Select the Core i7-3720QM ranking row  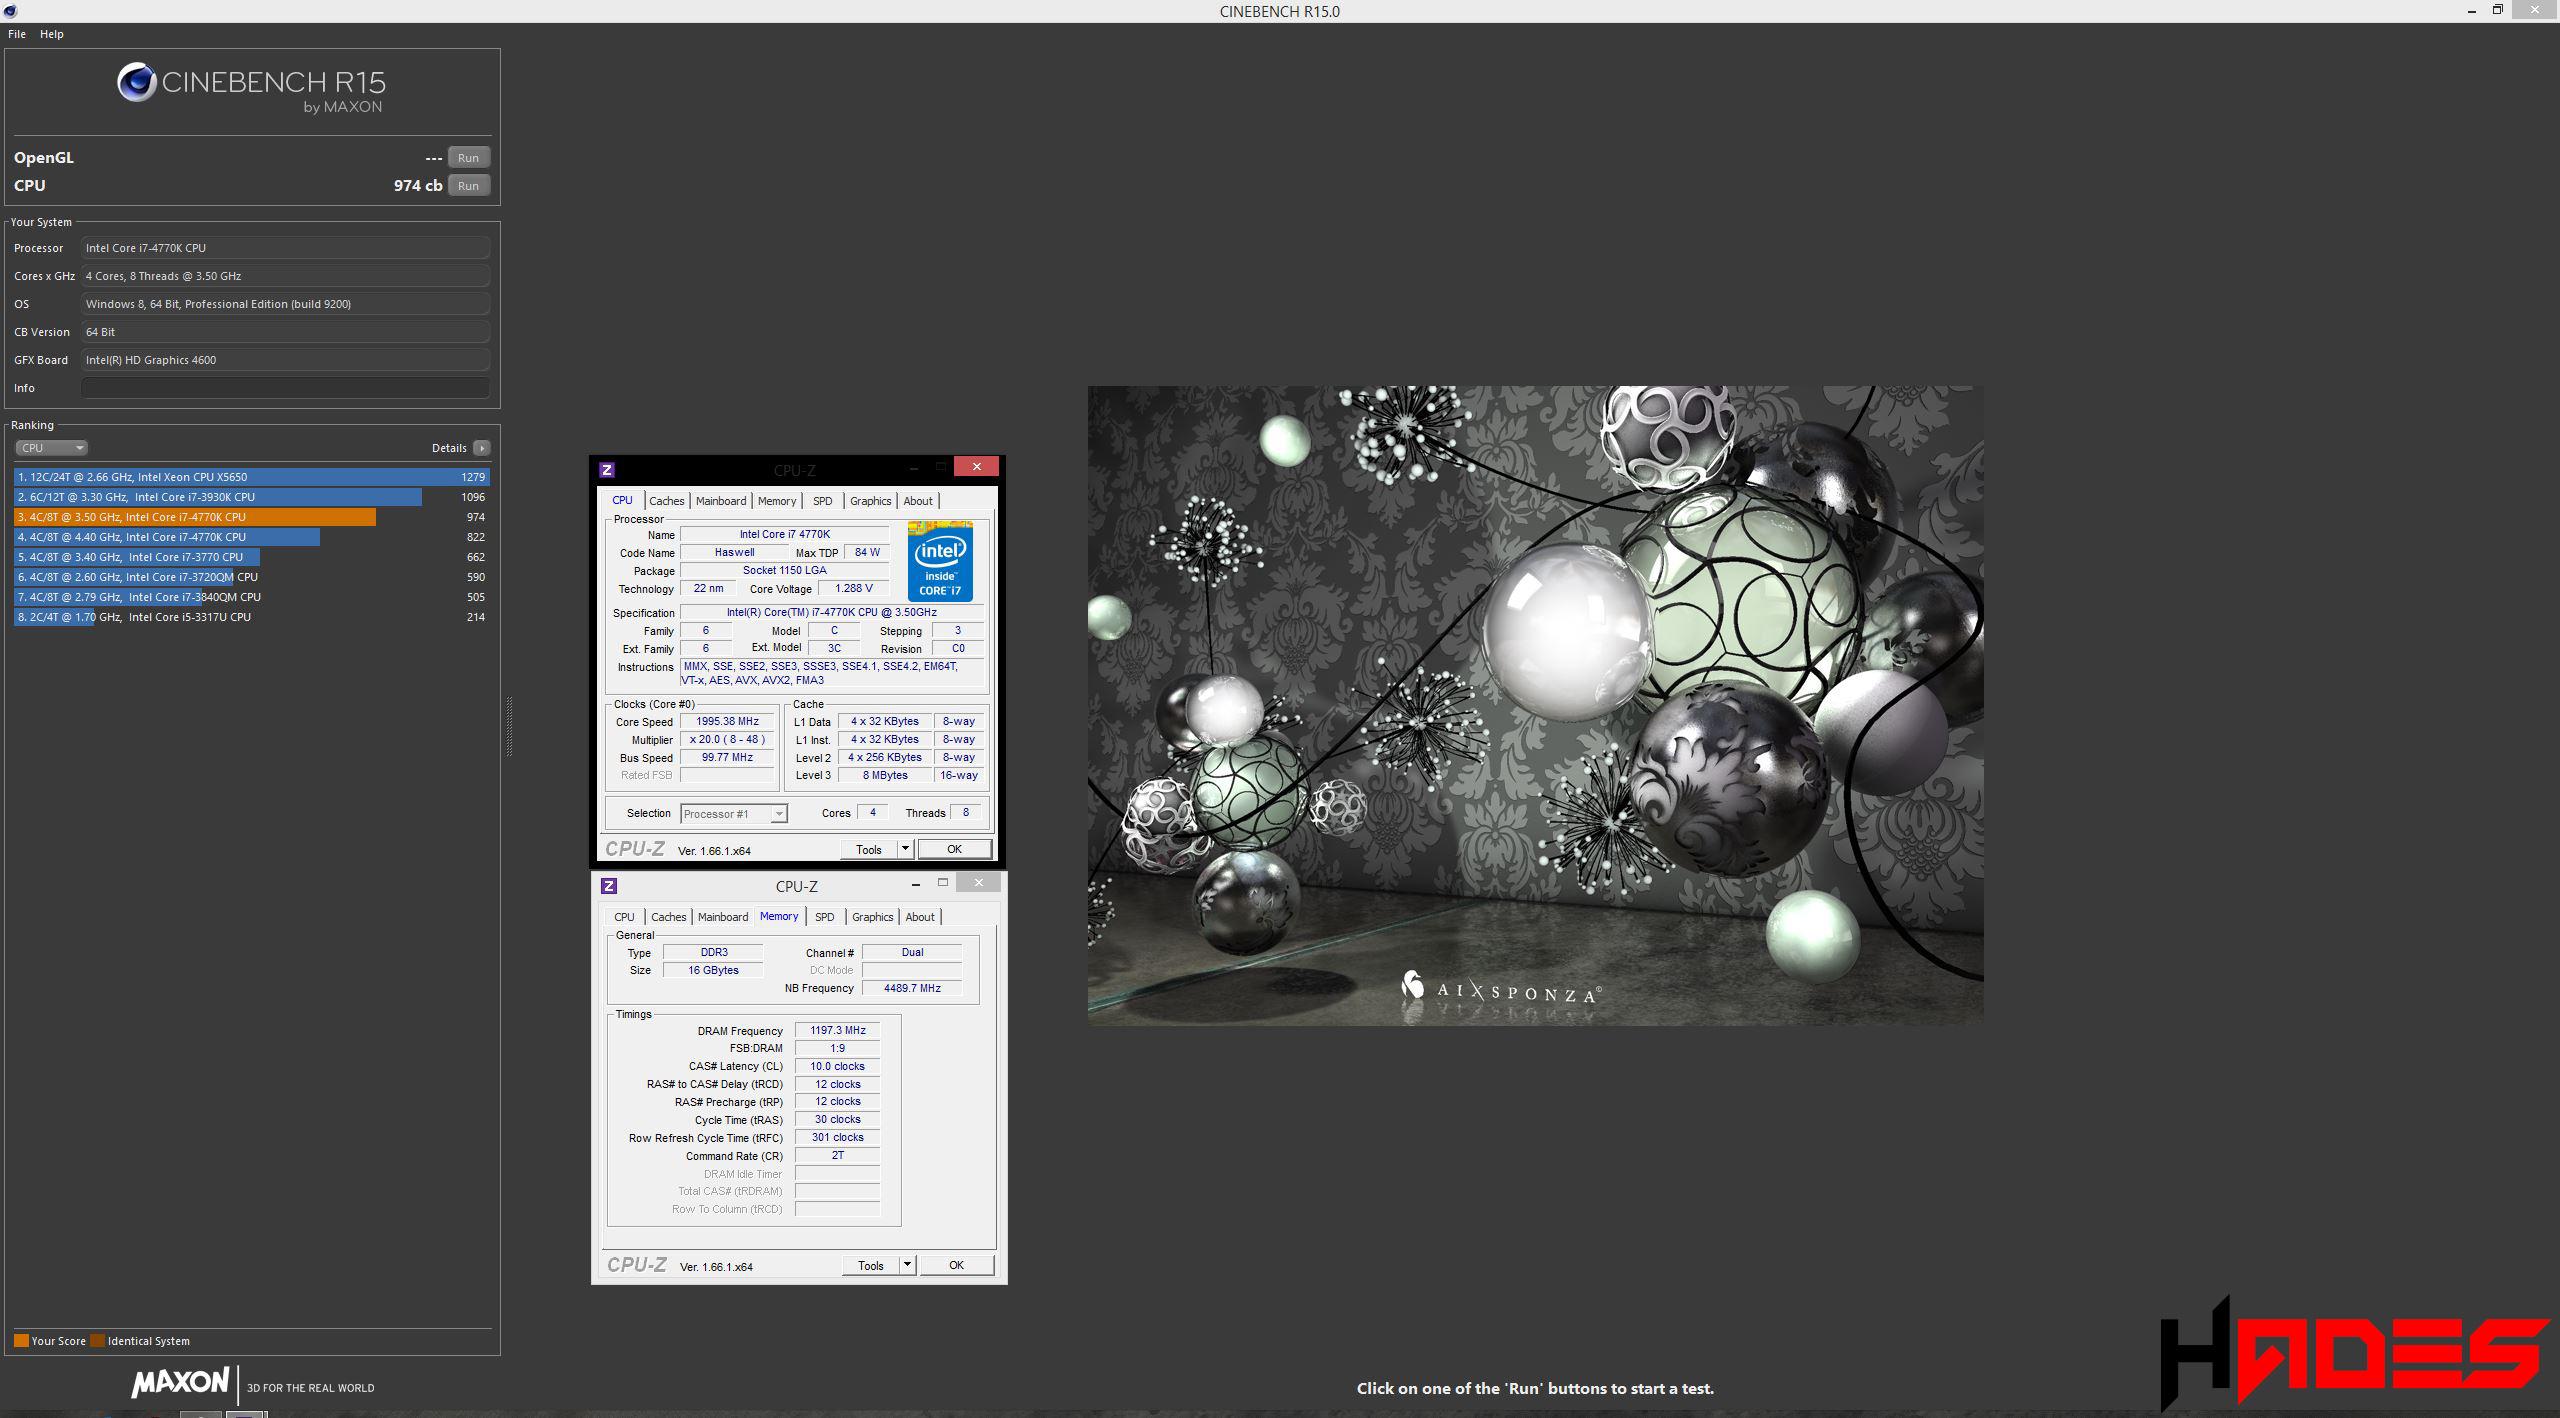coord(251,577)
